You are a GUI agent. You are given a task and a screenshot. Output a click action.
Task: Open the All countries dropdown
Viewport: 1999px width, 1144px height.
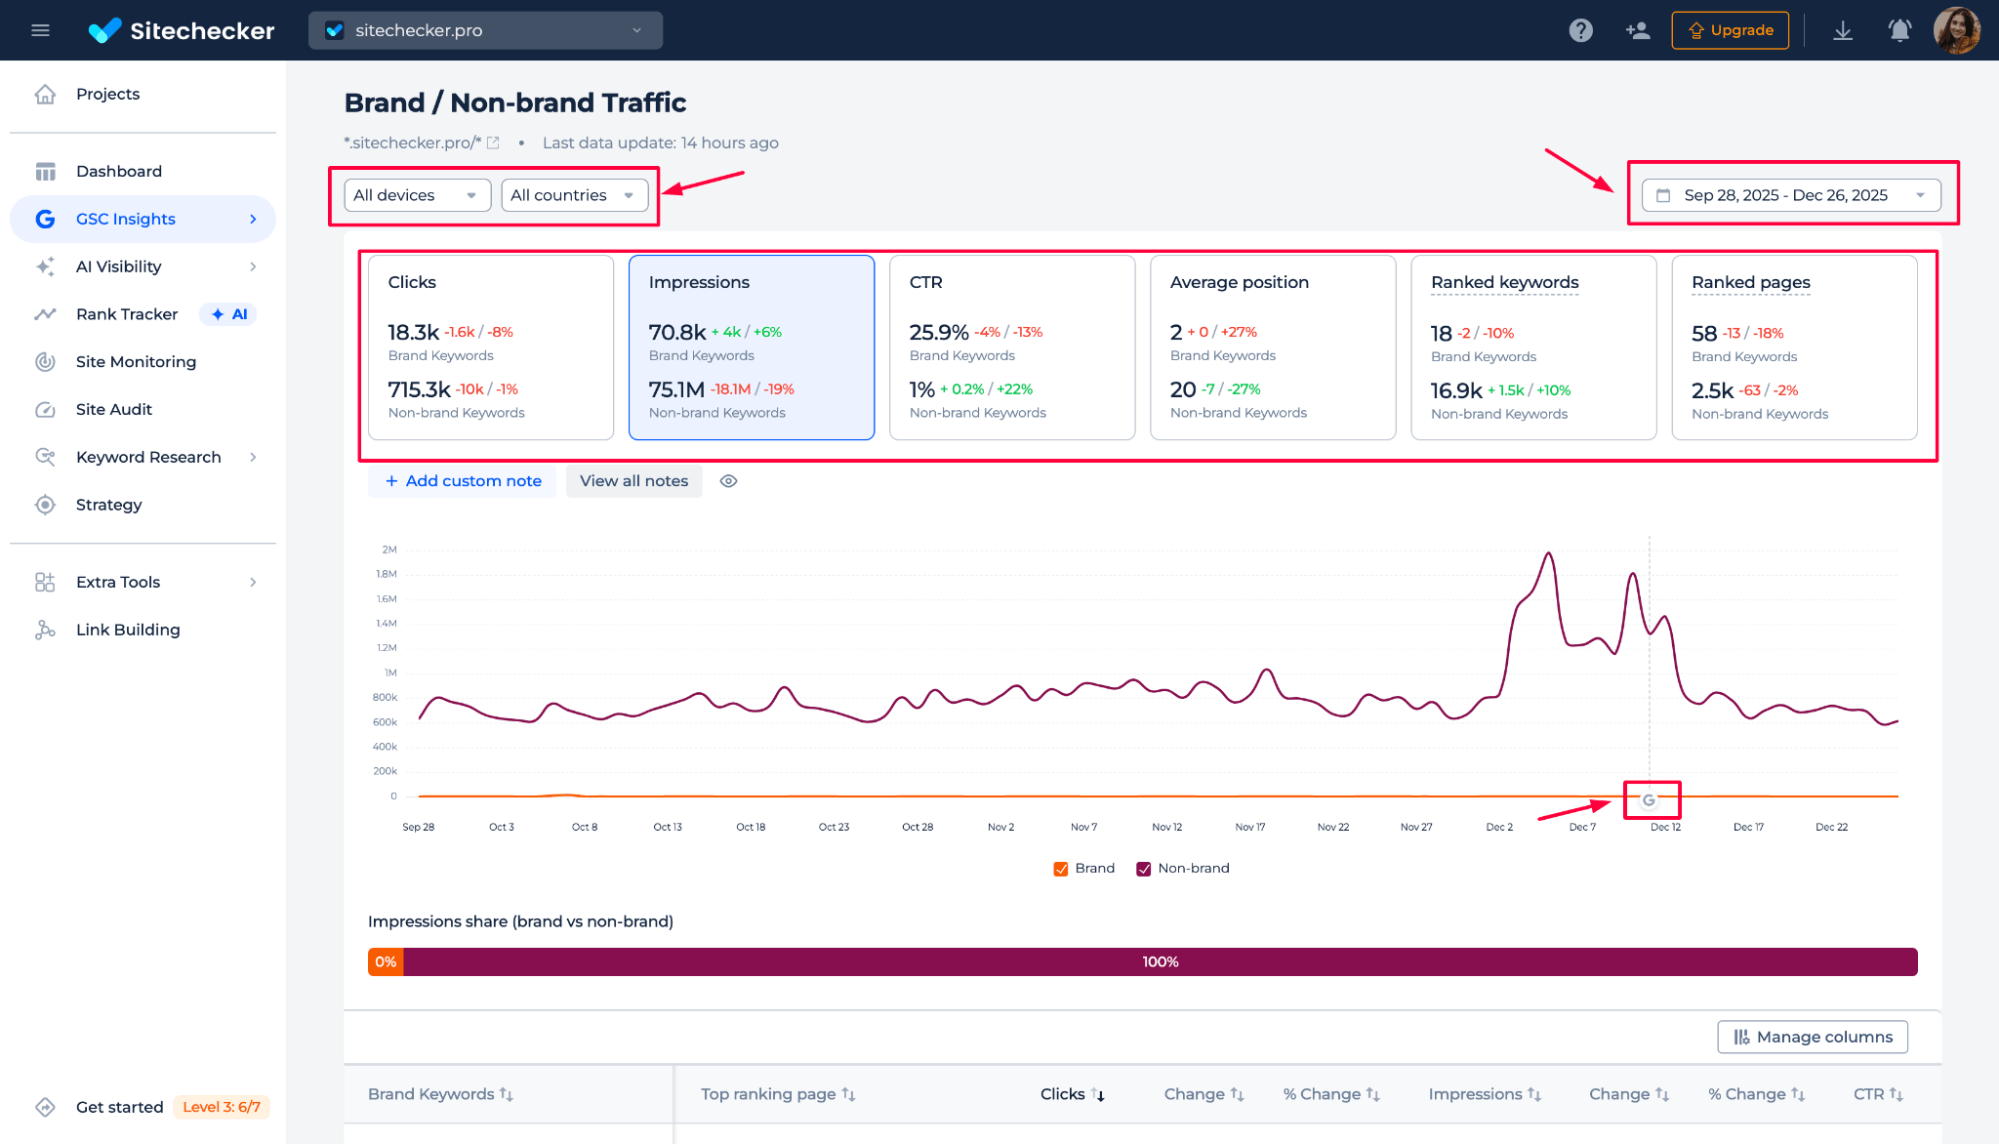click(574, 195)
